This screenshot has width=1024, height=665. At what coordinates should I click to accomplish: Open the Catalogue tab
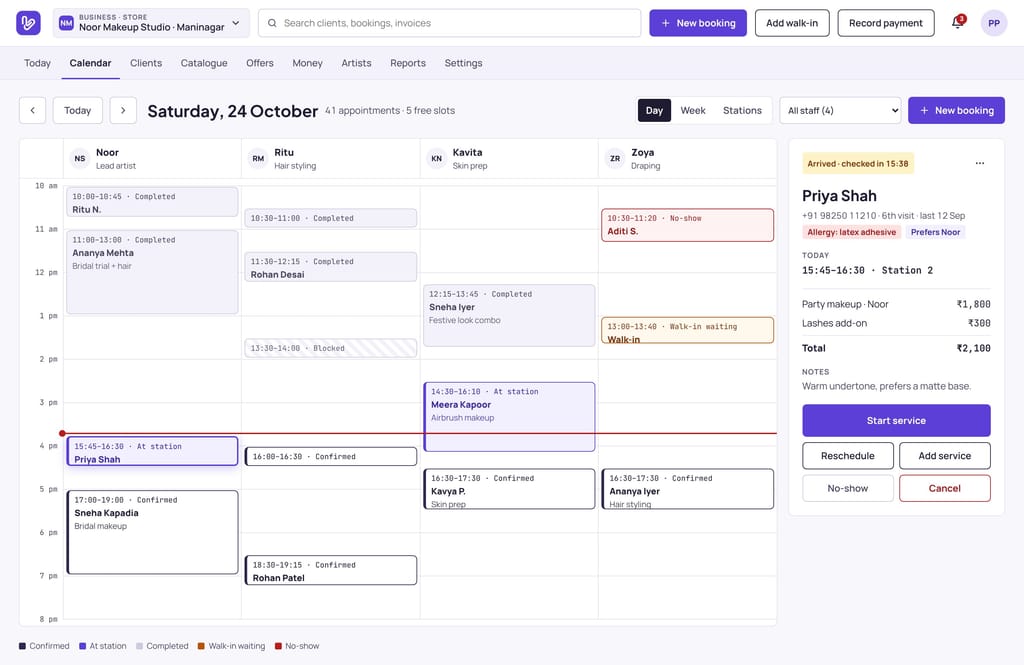click(x=204, y=63)
